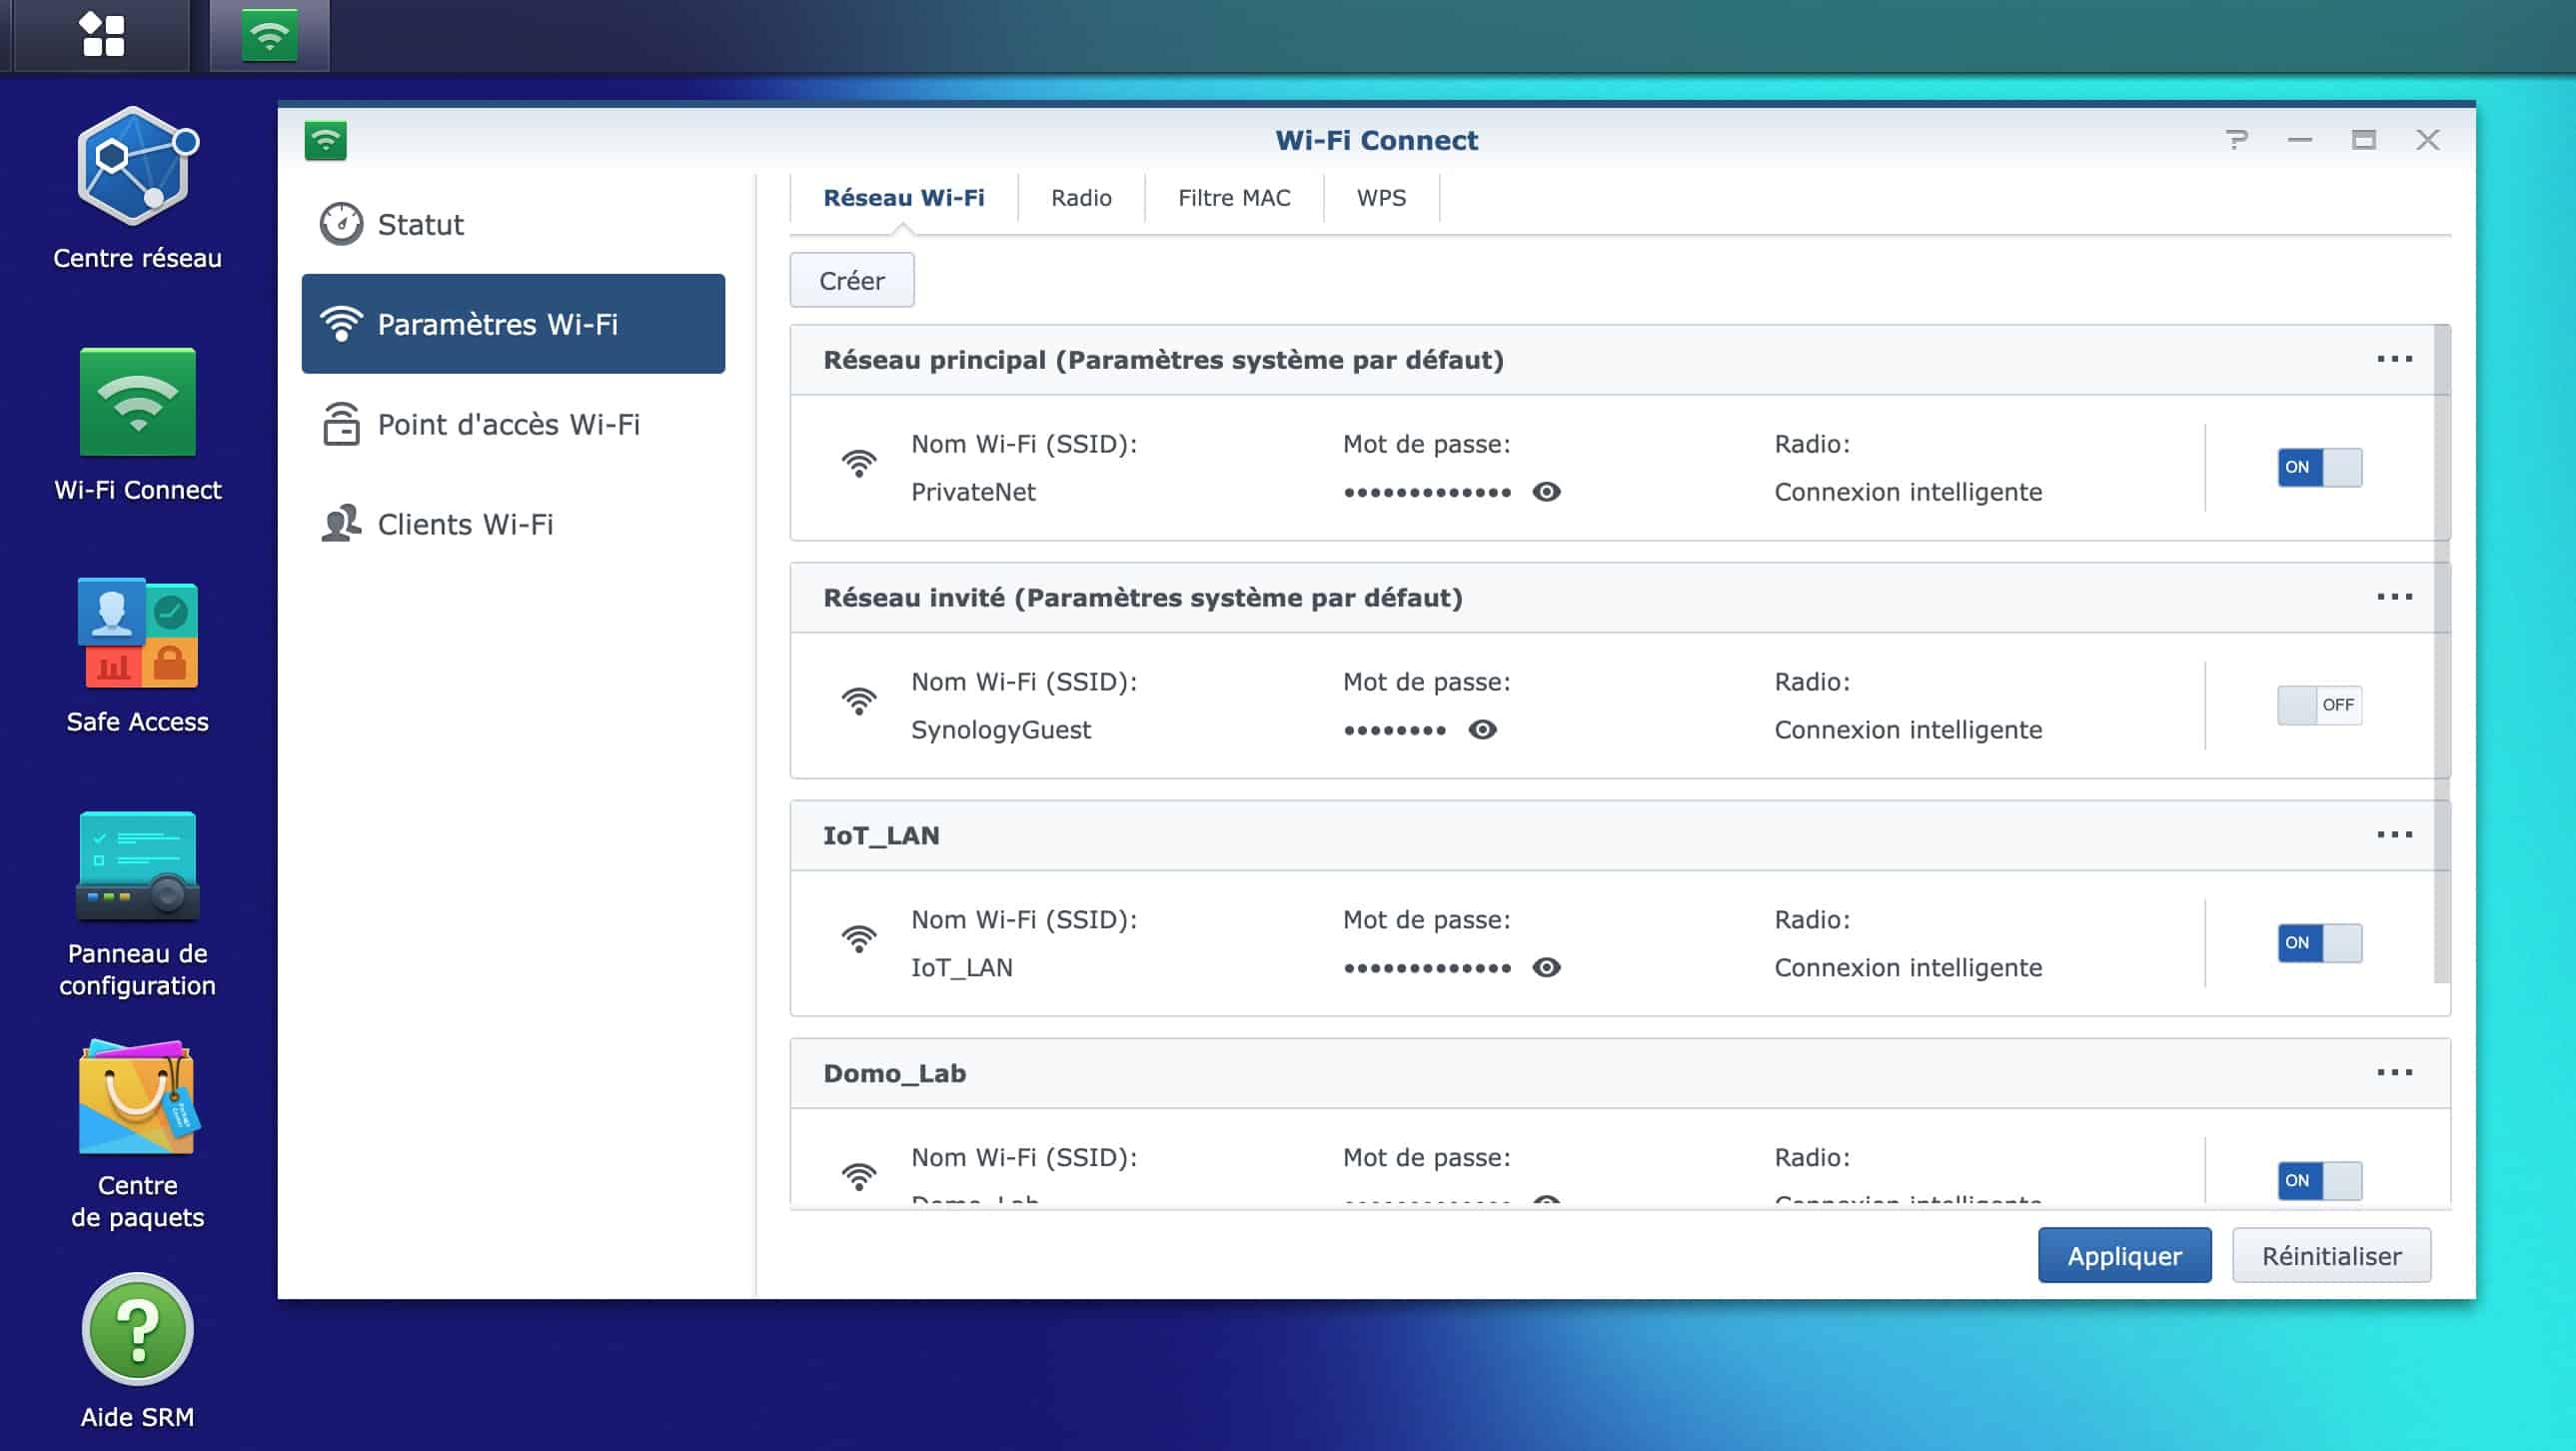2576x1451 pixels.
Task: Toggle the Domo_Lab network switch
Action: click(x=2320, y=1181)
